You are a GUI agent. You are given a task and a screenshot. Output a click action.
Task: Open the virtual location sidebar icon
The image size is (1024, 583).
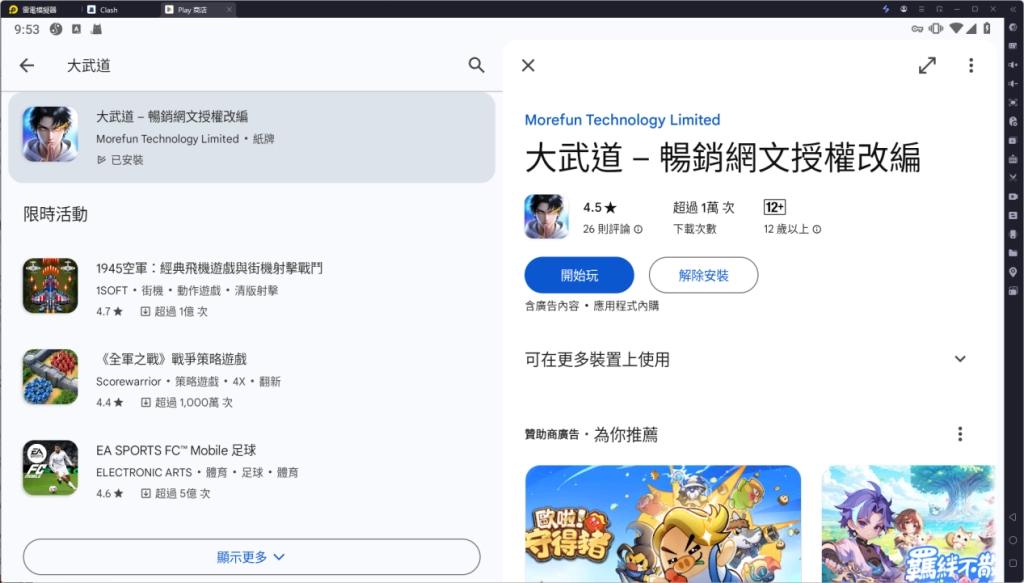[x=1013, y=272]
